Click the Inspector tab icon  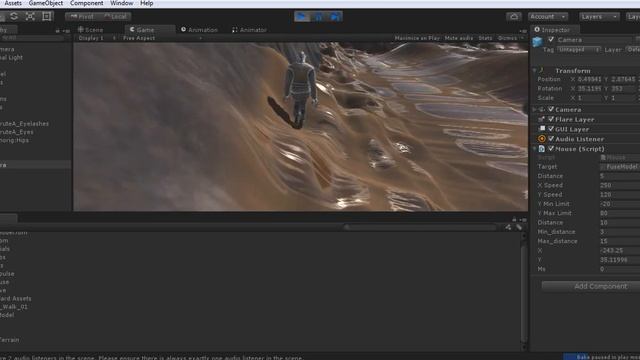[537, 29]
